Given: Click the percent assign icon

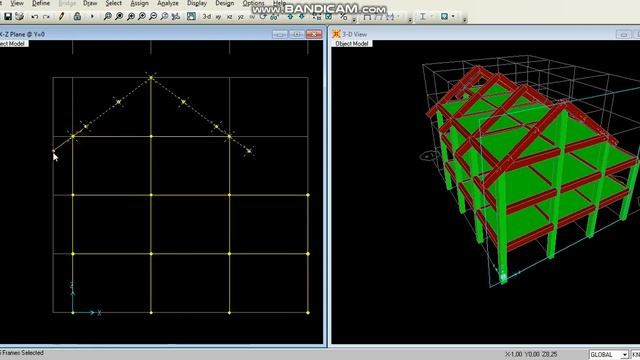Looking at the screenshot, I should [x=343, y=17].
